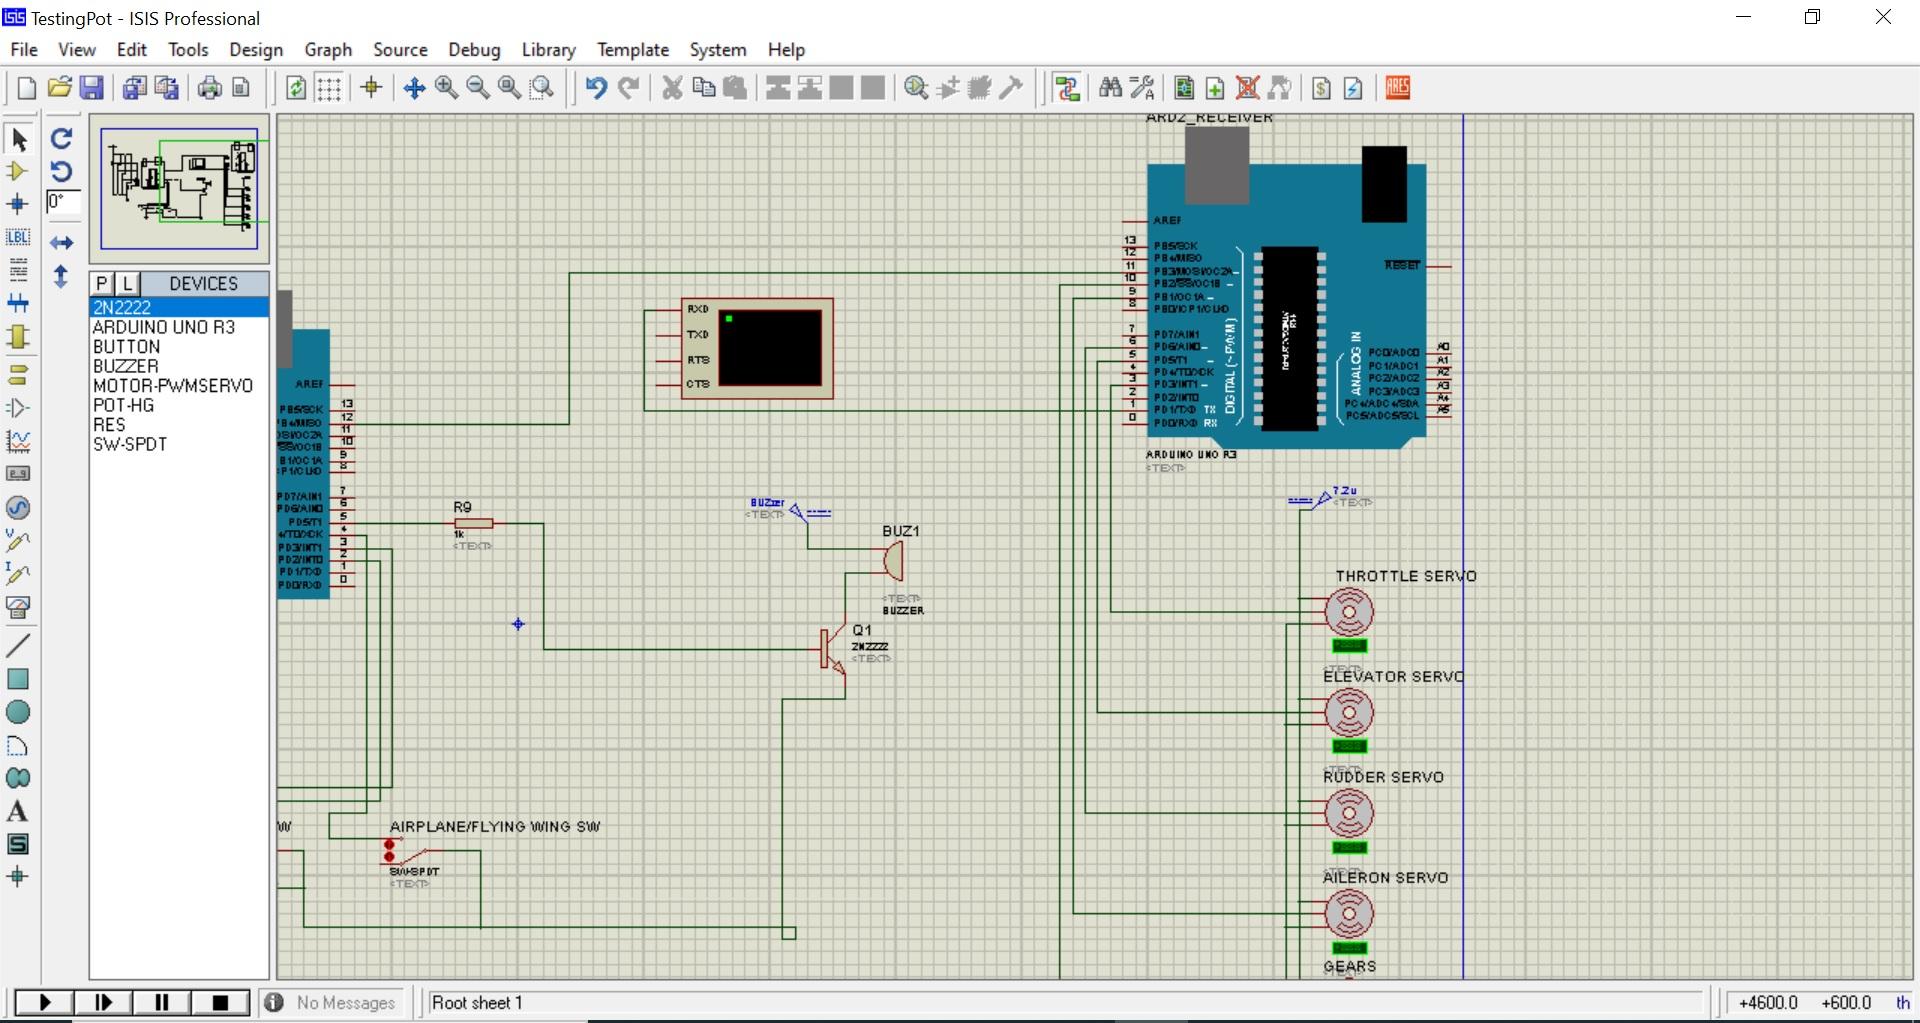Select the 2D circle drawing tool
1920x1023 pixels.
[18, 712]
